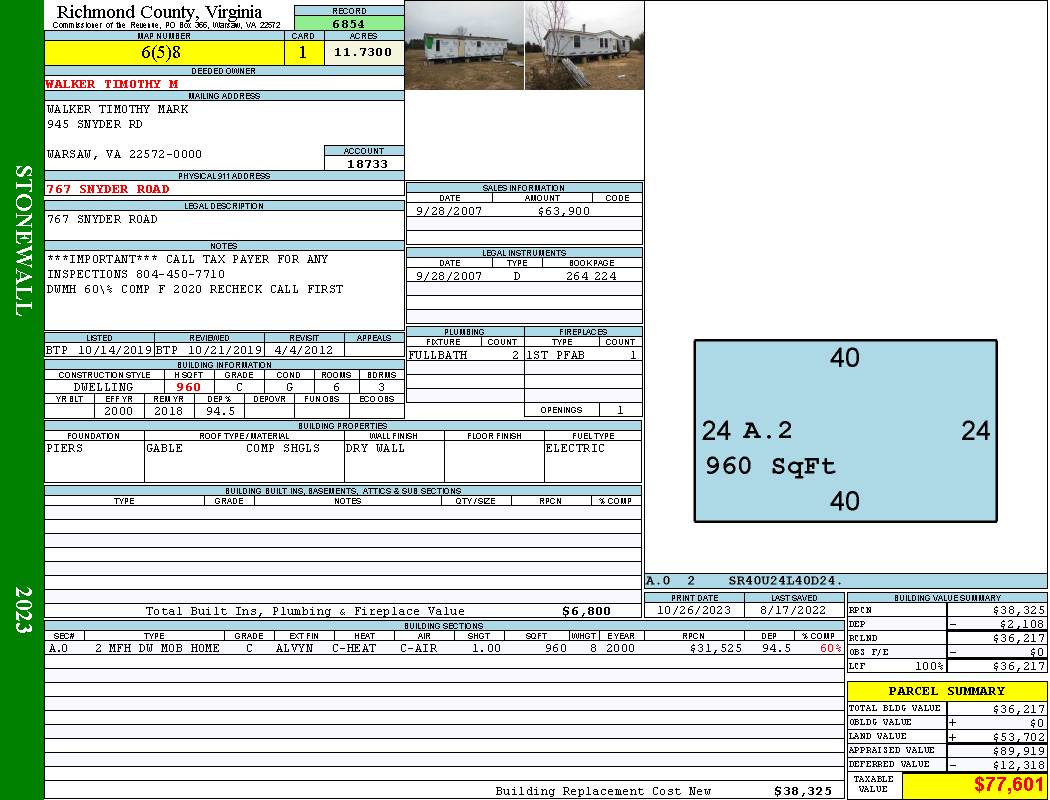
Task: Select the STONEWALL district label on green bar
Action: click(23, 242)
